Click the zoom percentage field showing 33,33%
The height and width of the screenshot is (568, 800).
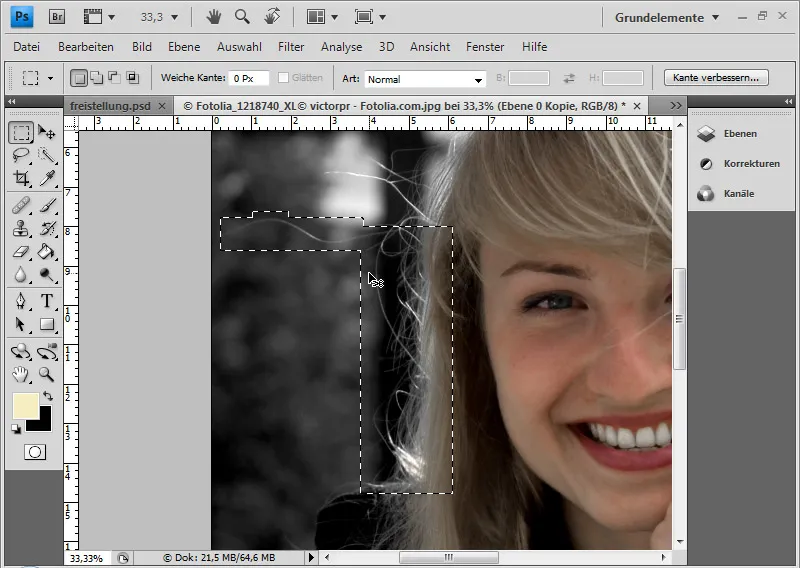tap(86, 558)
